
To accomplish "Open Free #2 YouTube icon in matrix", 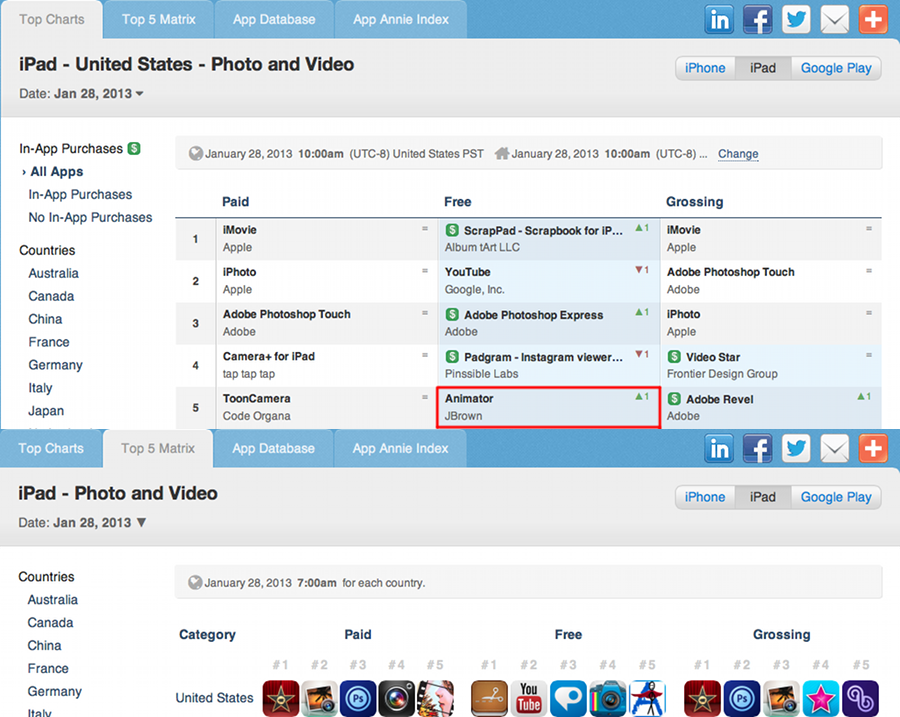I will (x=529, y=699).
